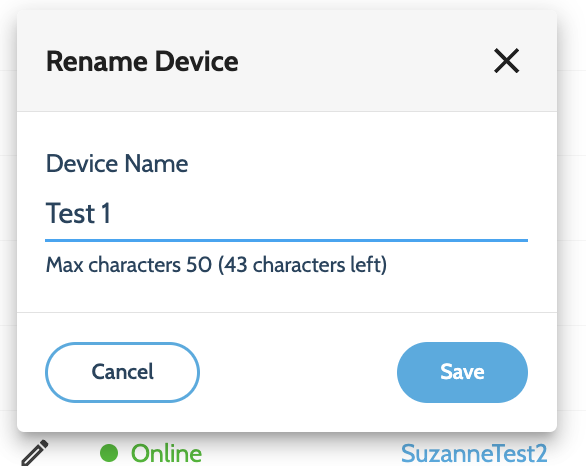Viewport: 586px width, 466px height.
Task: Click the Rename Device dialog title
Action: pyautogui.click(x=142, y=61)
